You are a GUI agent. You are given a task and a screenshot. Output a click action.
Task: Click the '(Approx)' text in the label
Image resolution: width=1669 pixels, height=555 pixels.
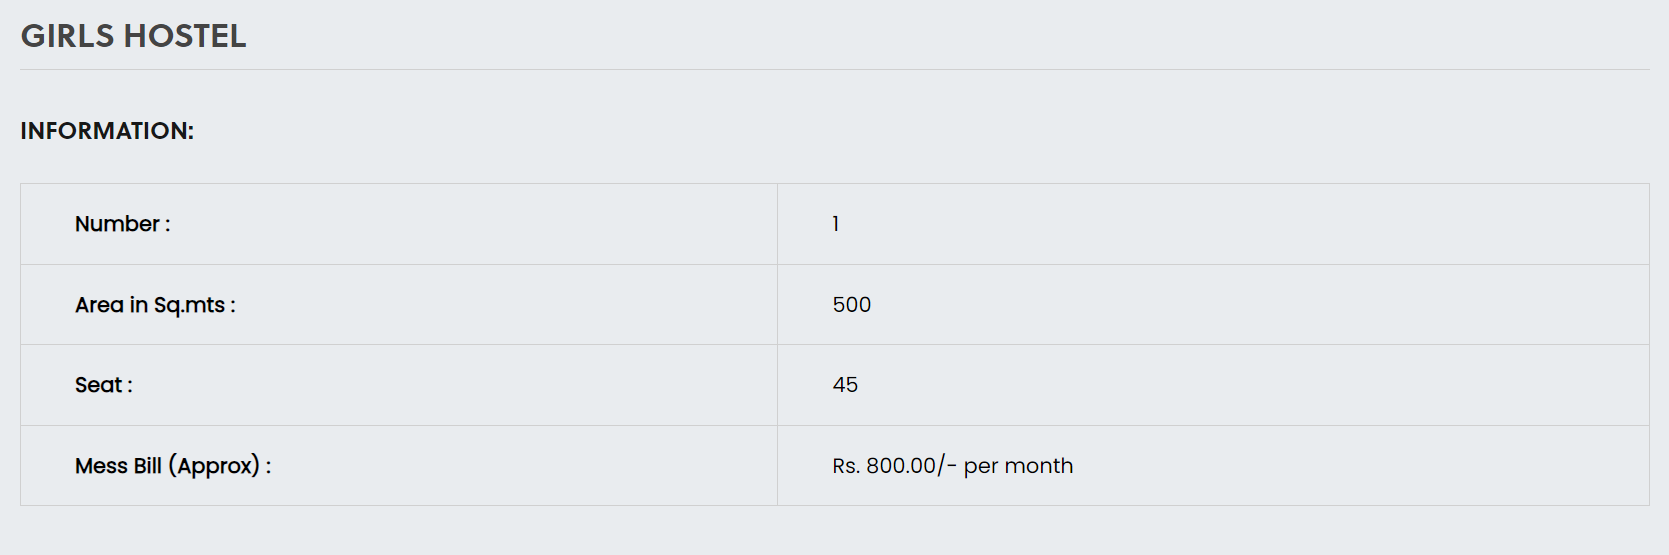pyautogui.click(x=214, y=466)
